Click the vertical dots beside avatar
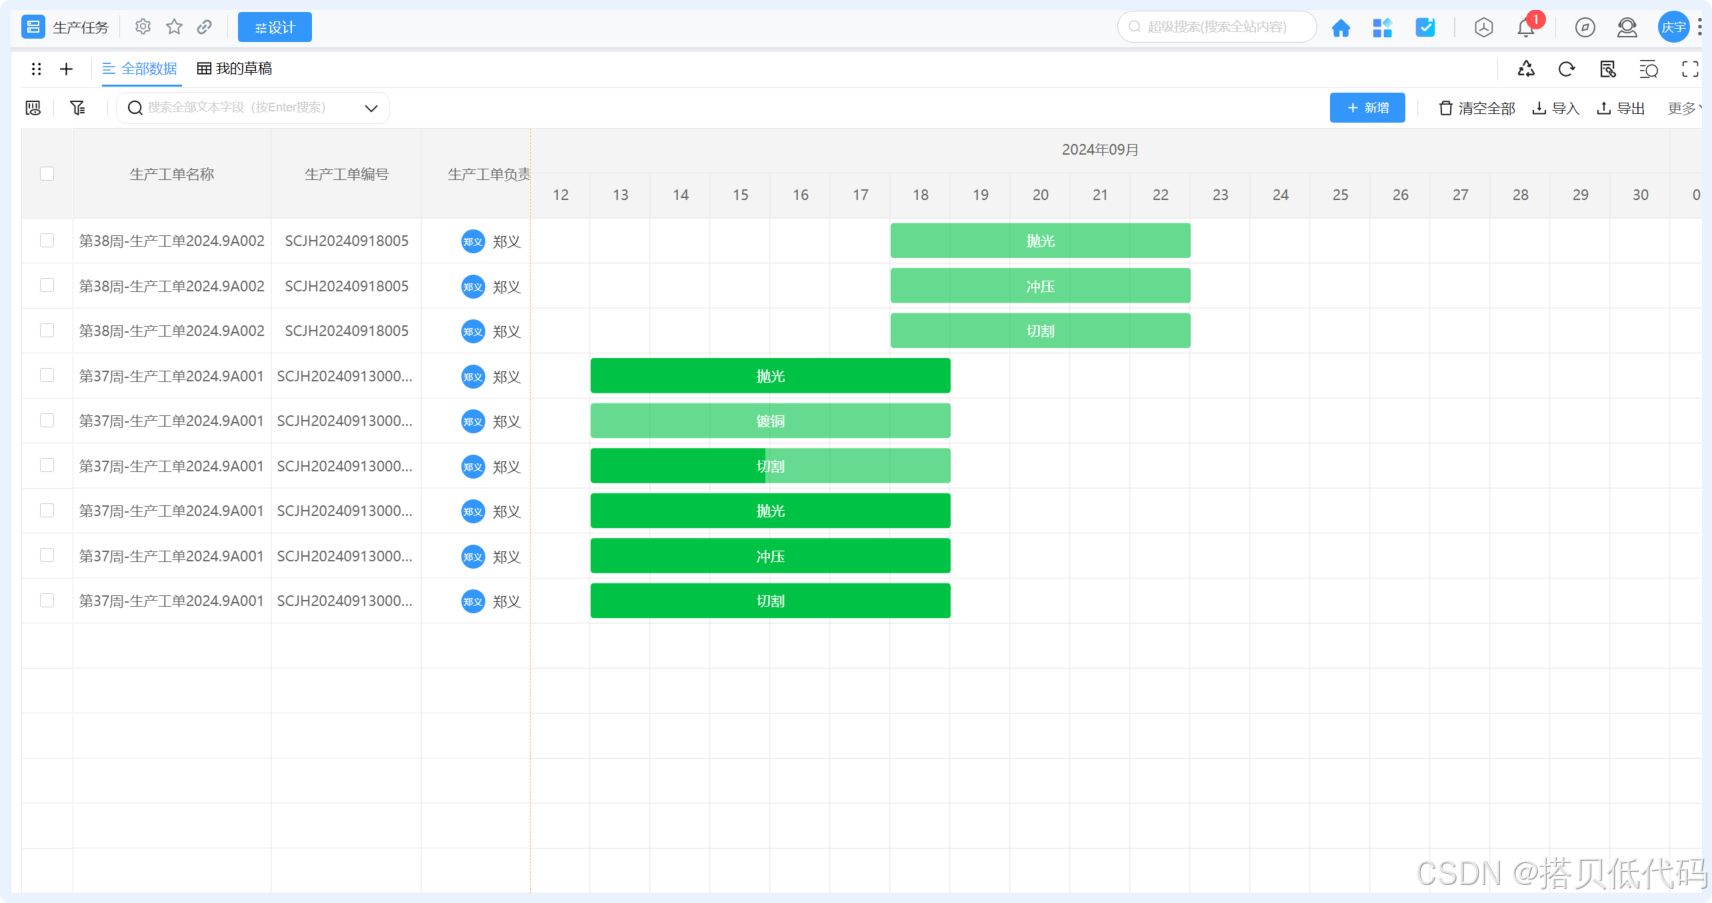Image resolution: width=1712 pixels, height=903 pixels. click(x=1699, y=27)
